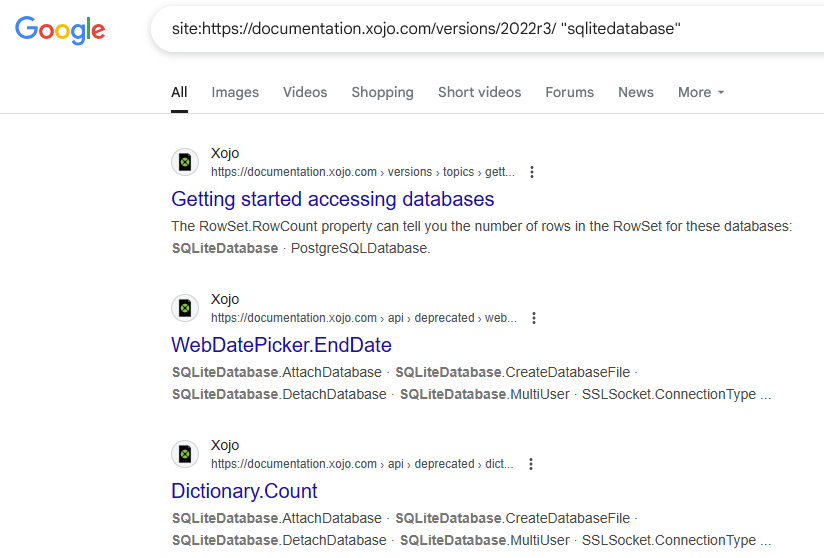The height and width of the screenshot is (558, 824).
Task: Open the Short videos tab
Action: 479,92
